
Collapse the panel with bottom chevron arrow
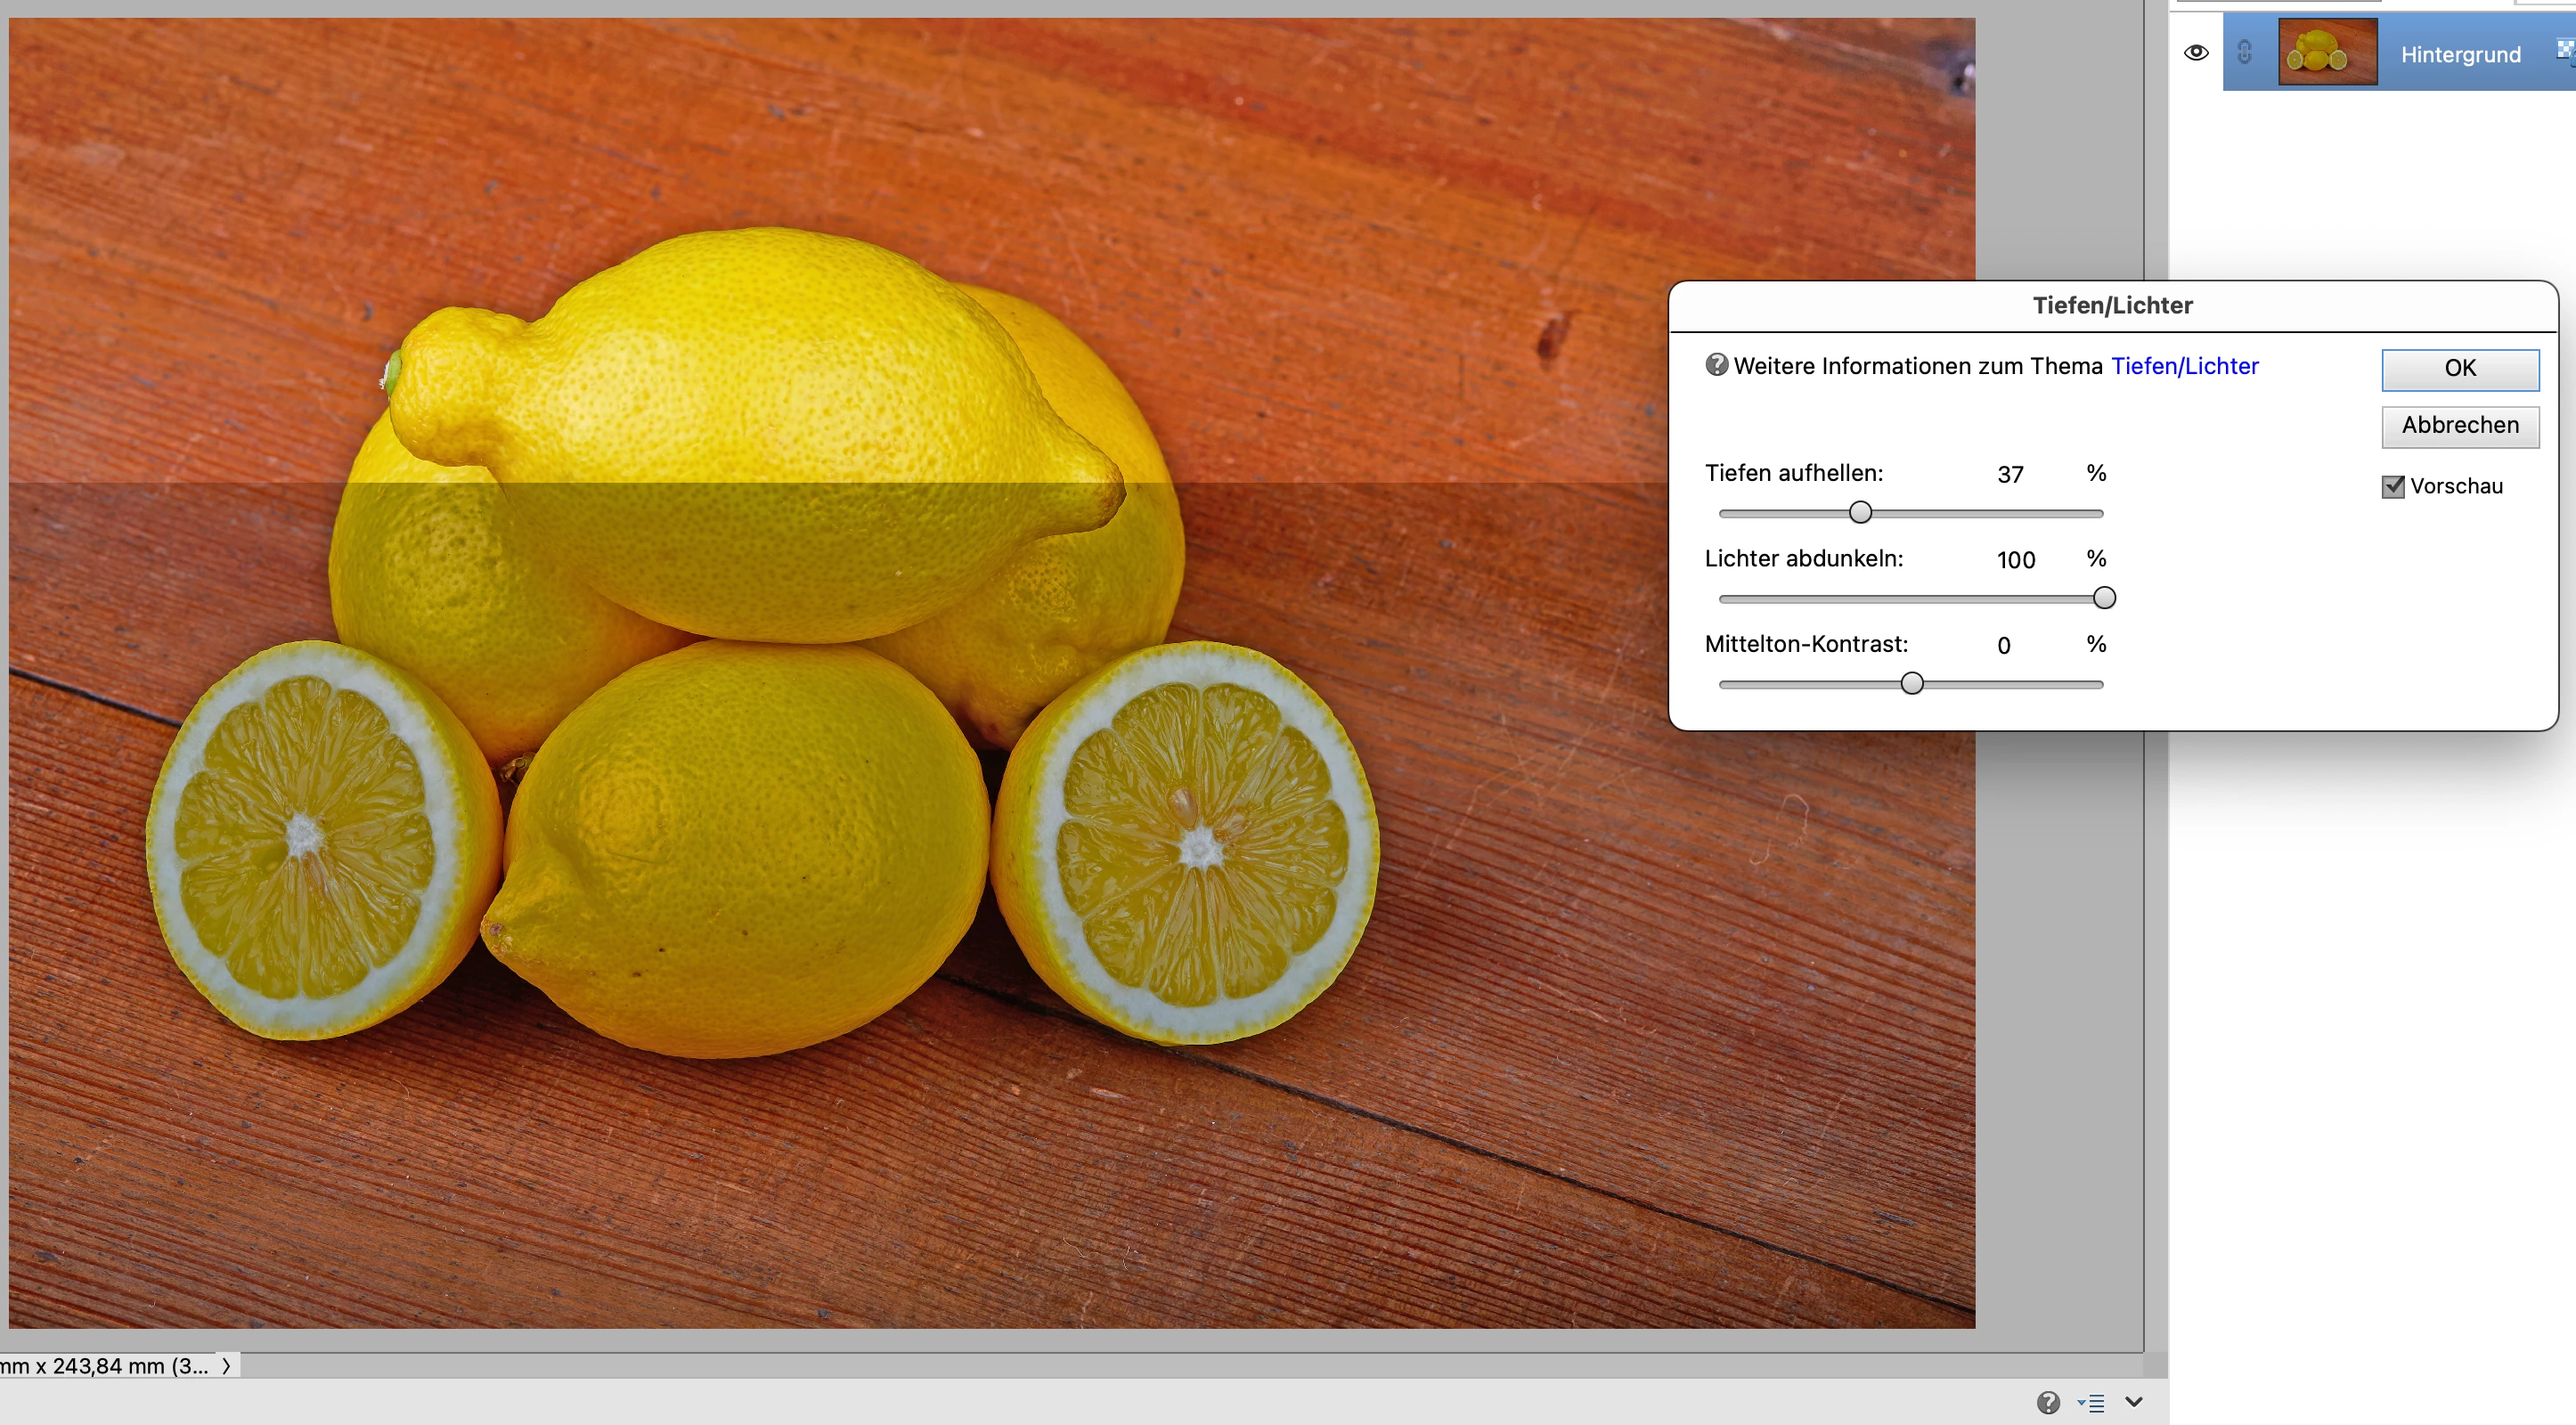(2133, 1402)
